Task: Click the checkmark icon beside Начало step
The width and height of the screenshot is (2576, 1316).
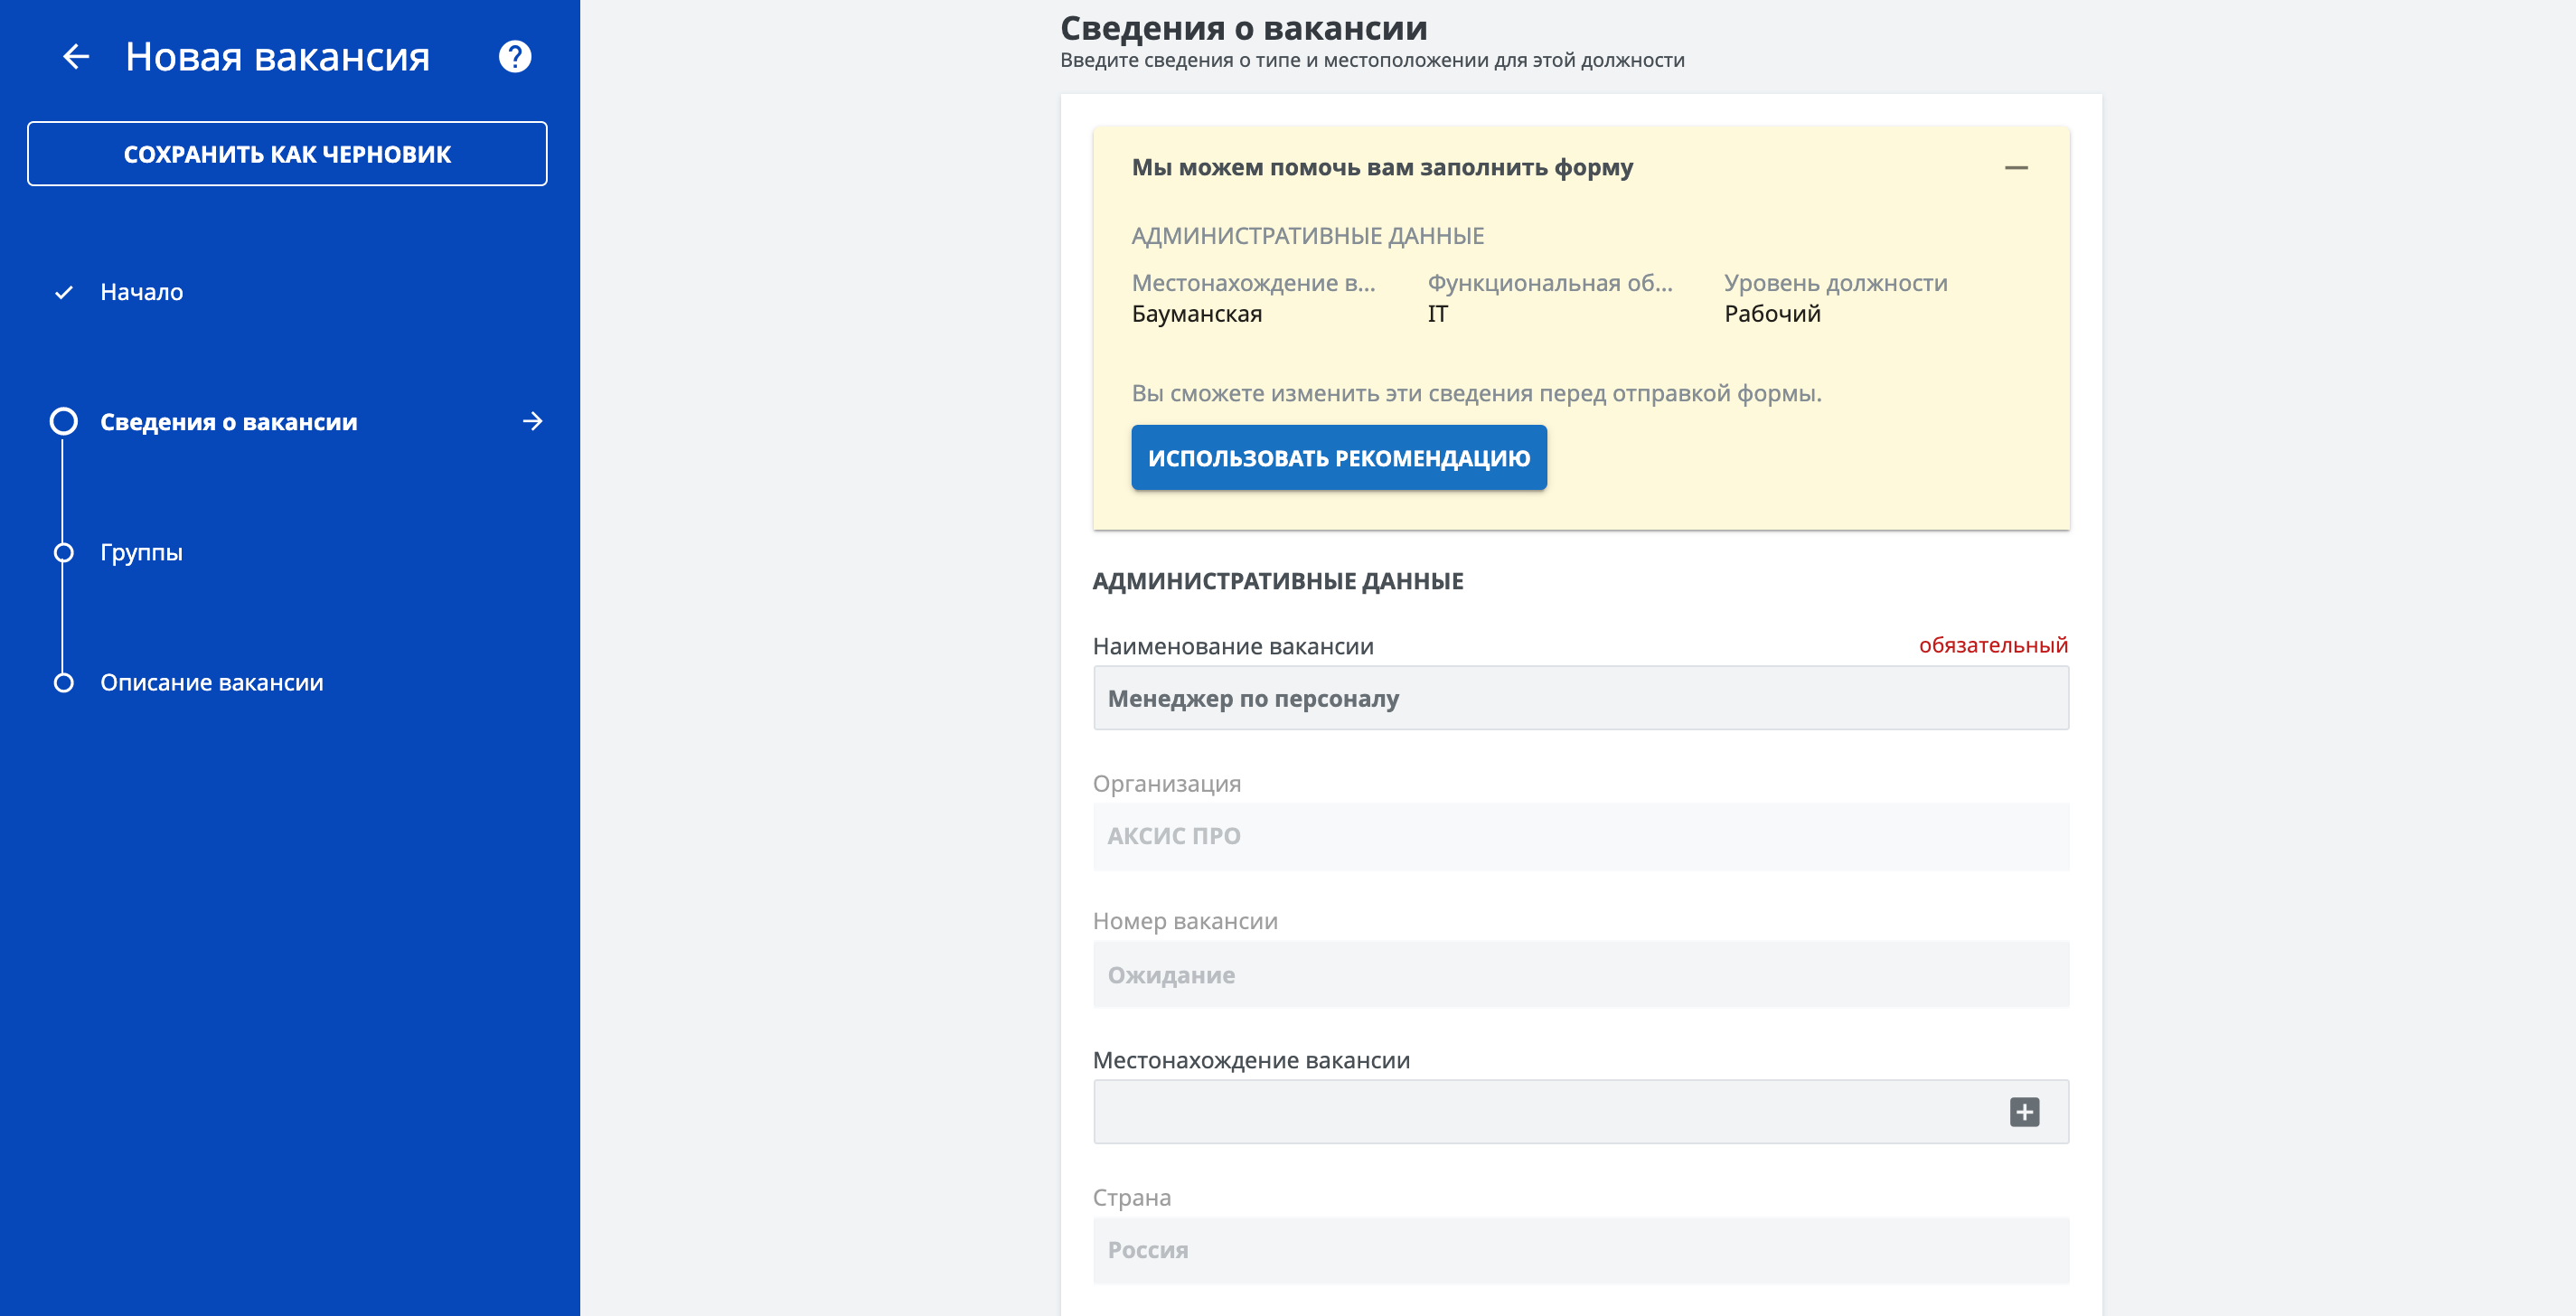Action: [64, 292]
